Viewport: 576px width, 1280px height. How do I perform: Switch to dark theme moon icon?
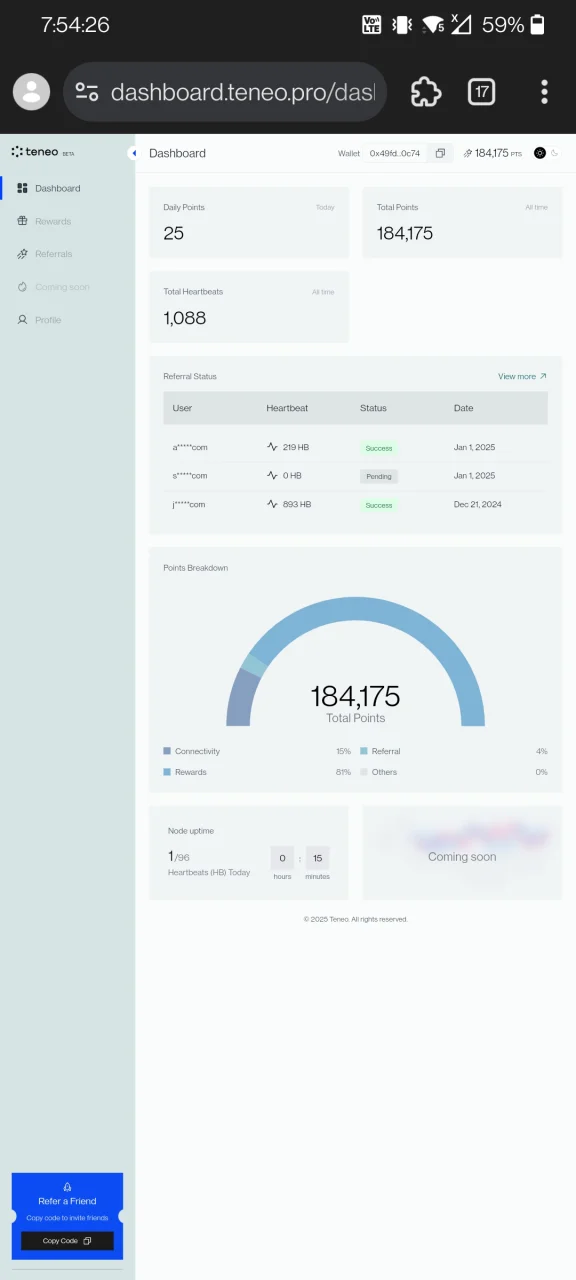tap(555, 153)
